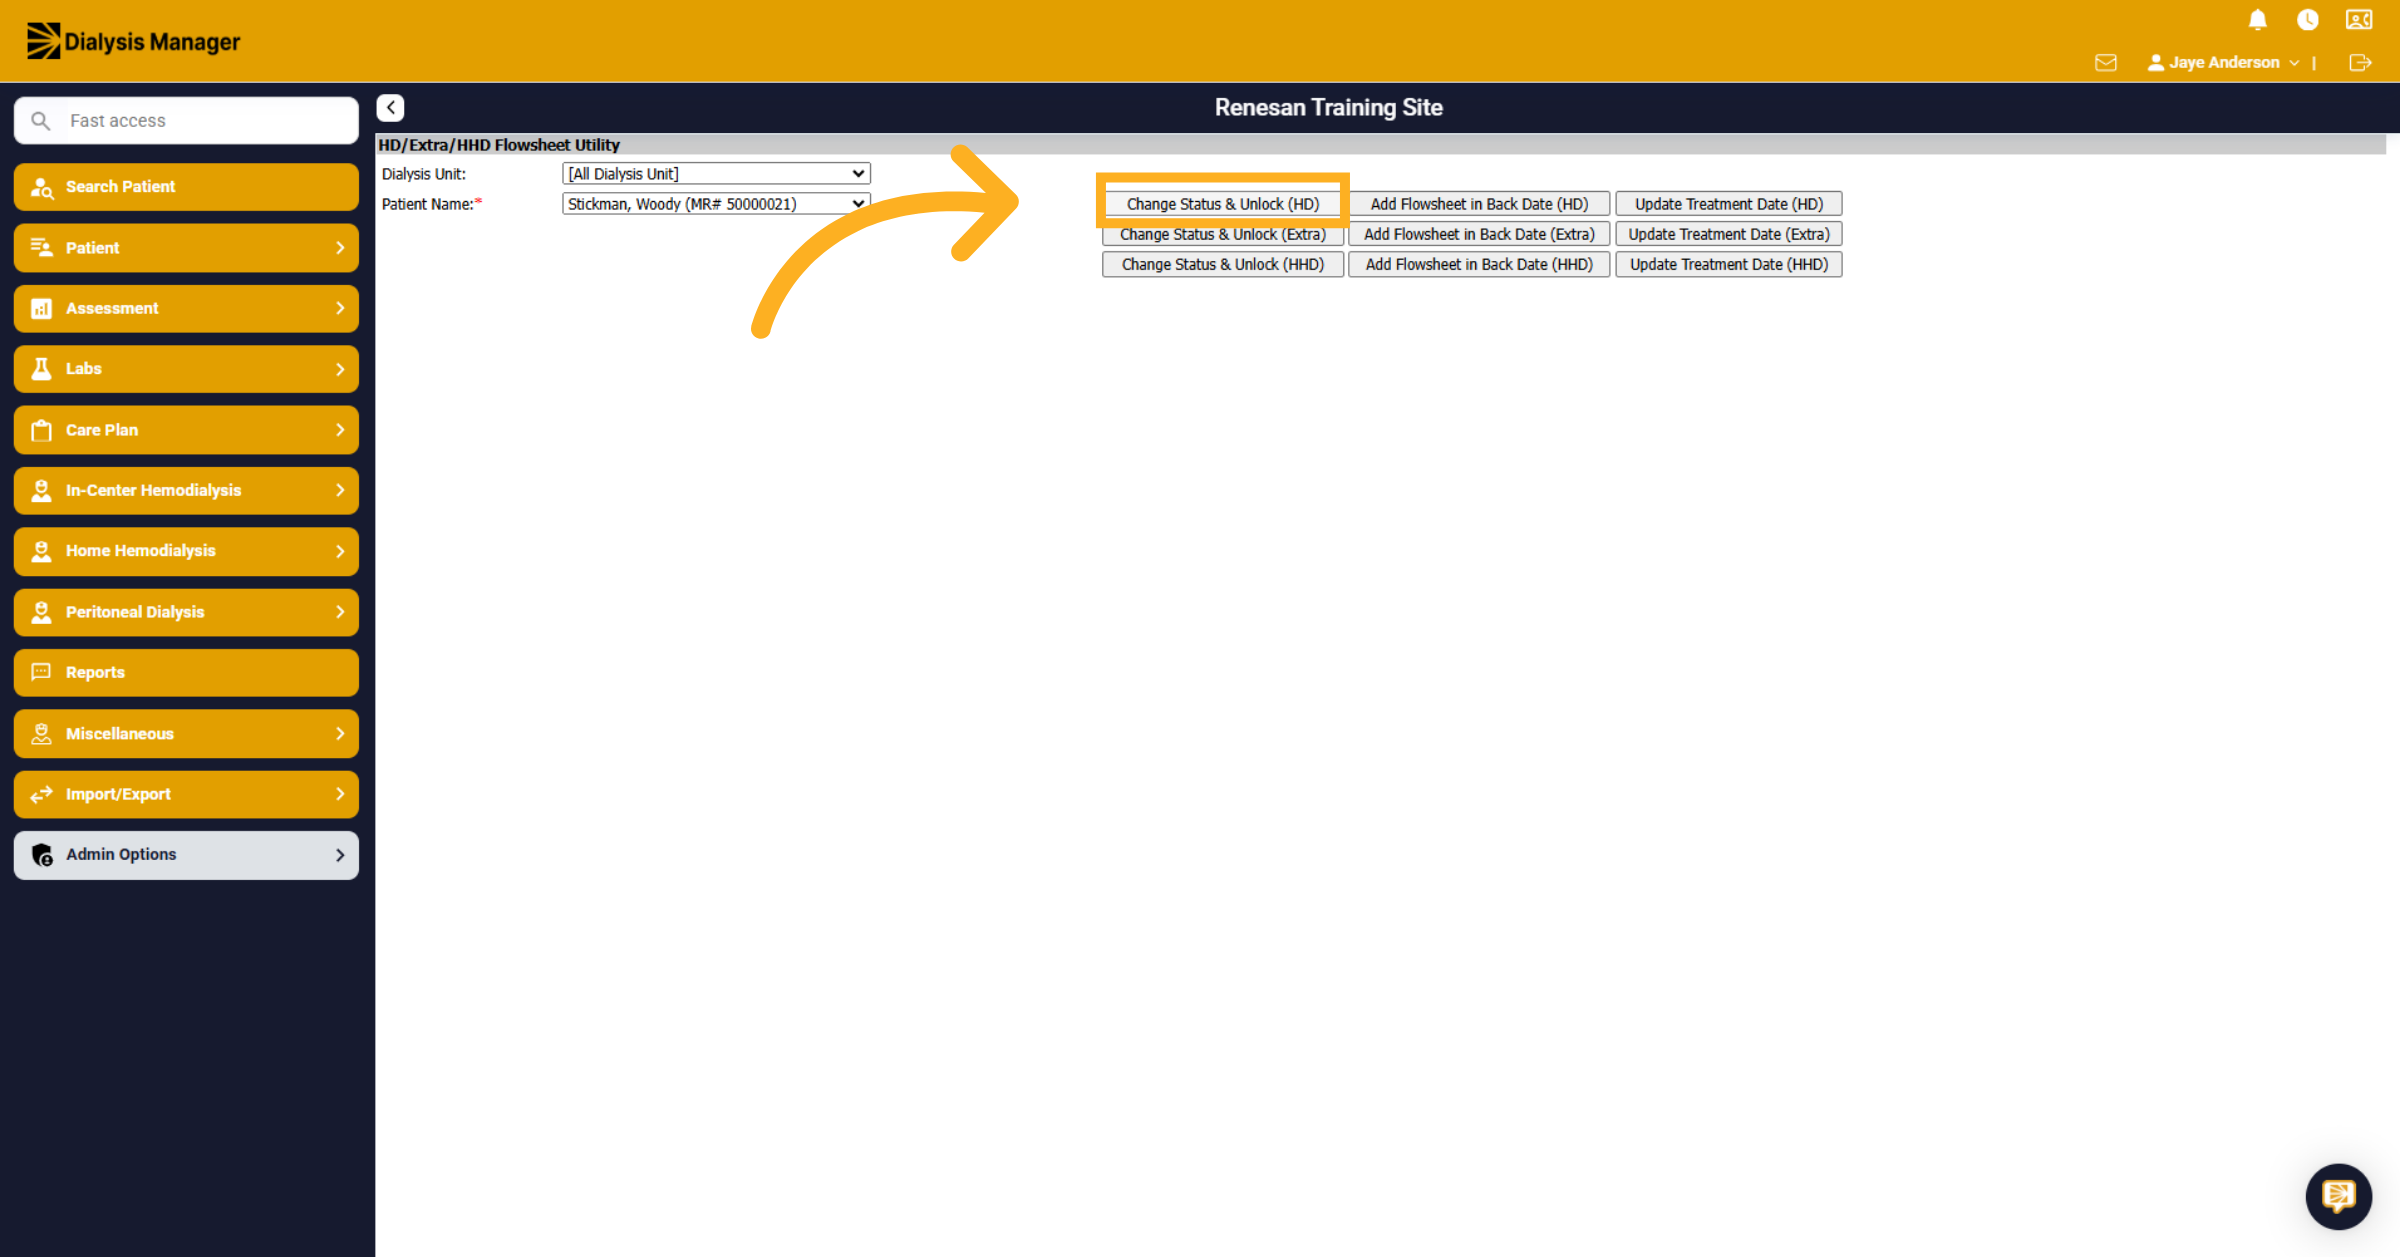Expand the Peritoneal Dialysis menu
This screenshot has height=1257, width=2400.
[186, 612]
